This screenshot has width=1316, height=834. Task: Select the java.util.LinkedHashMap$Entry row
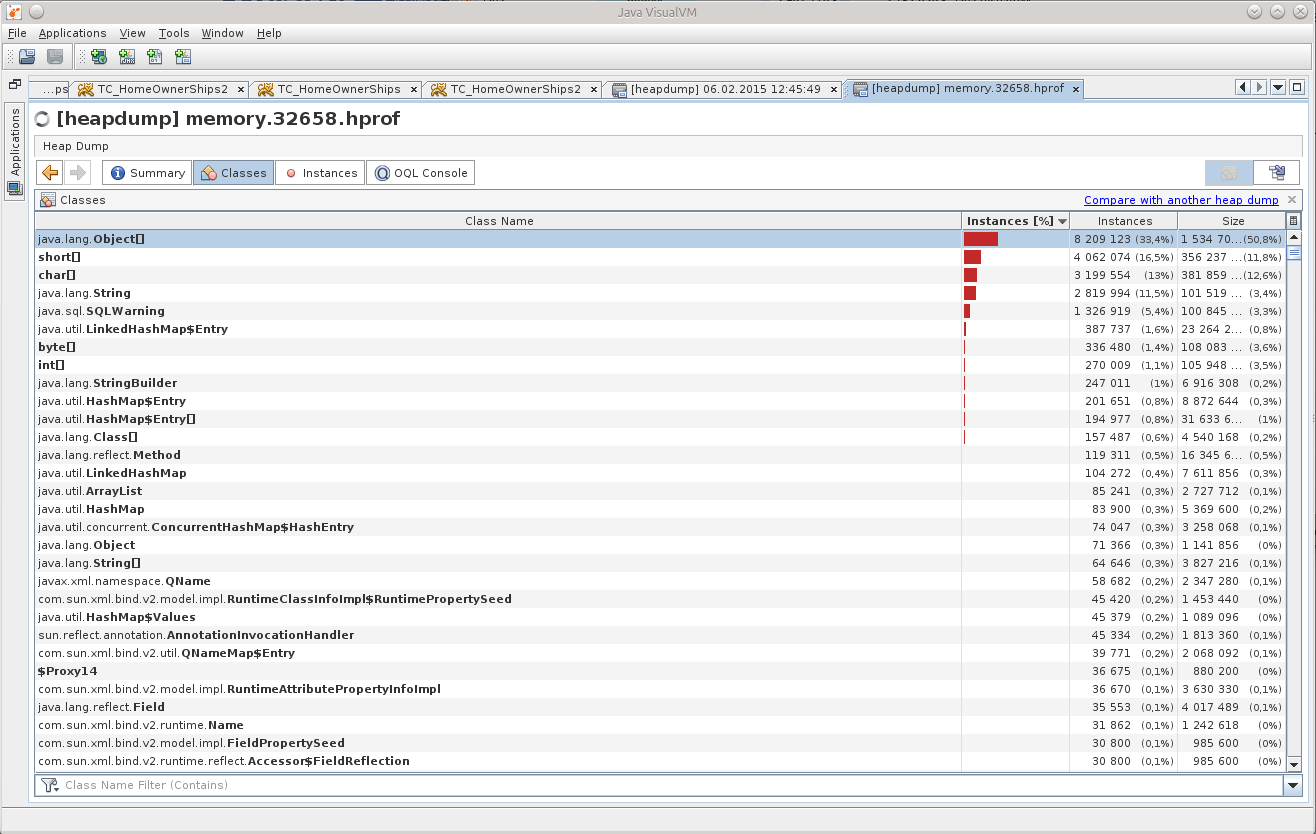(x=660, y=329)
